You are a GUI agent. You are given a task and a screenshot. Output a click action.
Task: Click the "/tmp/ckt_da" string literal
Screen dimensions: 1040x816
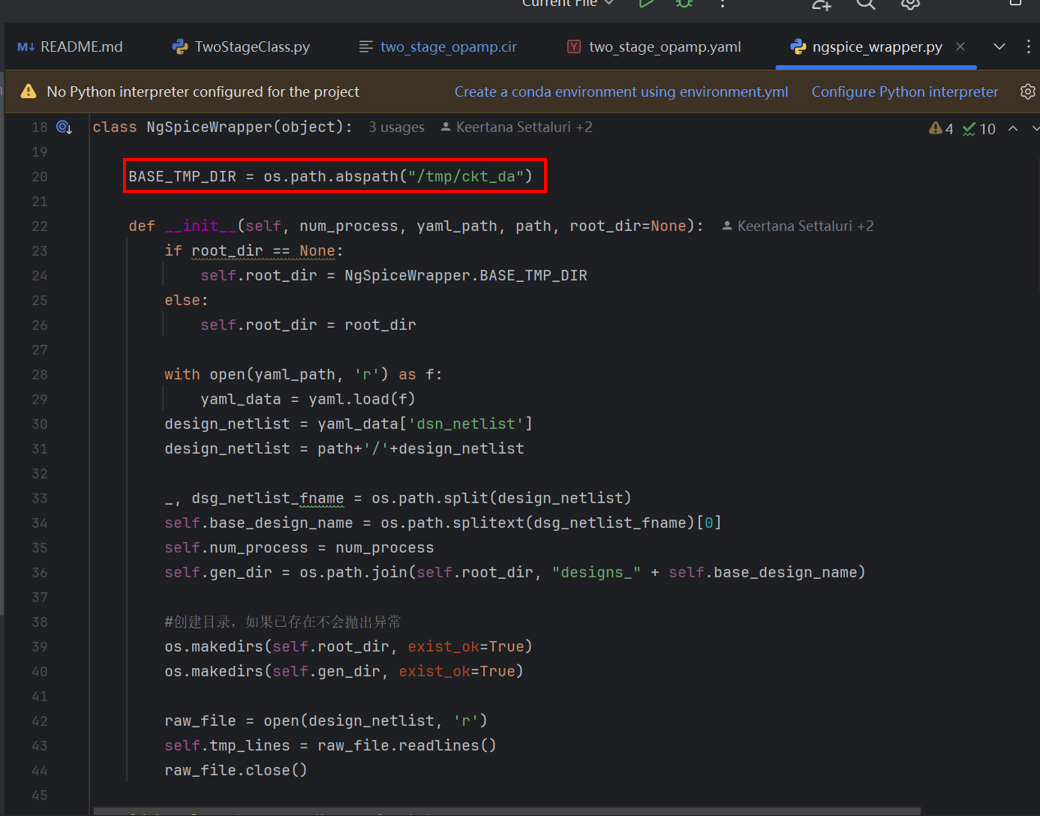pos(466,176)
